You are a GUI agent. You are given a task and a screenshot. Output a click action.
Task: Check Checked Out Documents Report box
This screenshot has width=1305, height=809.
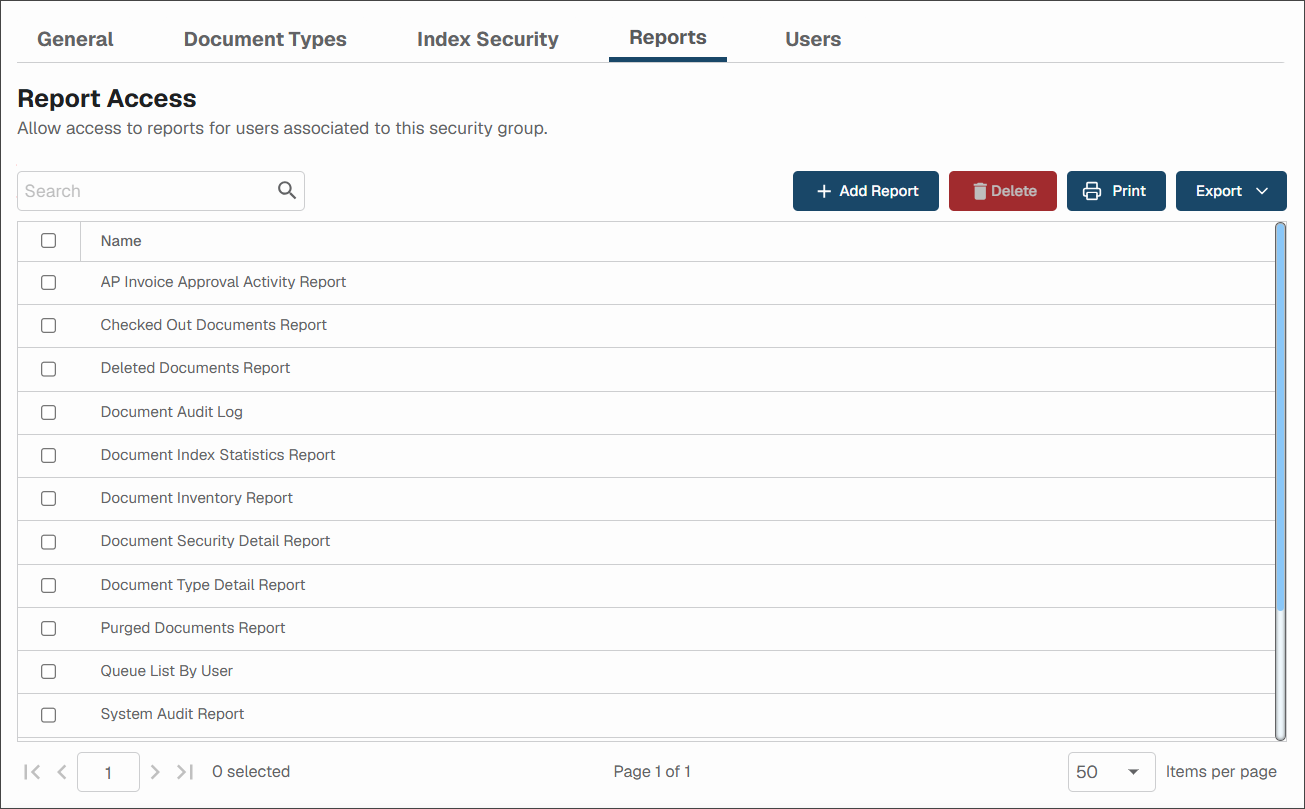pyautogui.click(x=48, y=326)
